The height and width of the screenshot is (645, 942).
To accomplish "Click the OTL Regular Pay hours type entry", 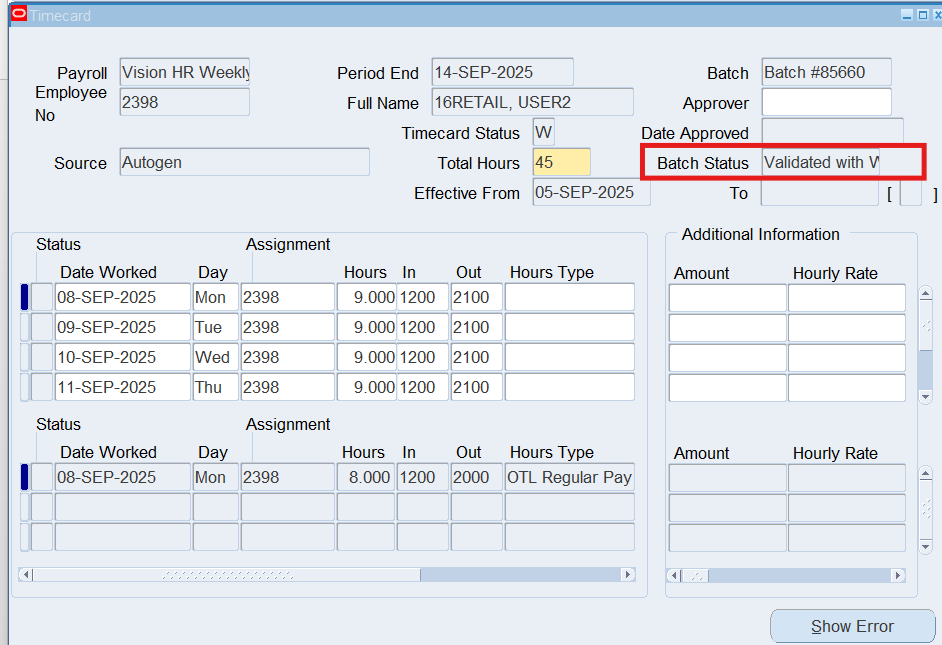I will (569, 477).
